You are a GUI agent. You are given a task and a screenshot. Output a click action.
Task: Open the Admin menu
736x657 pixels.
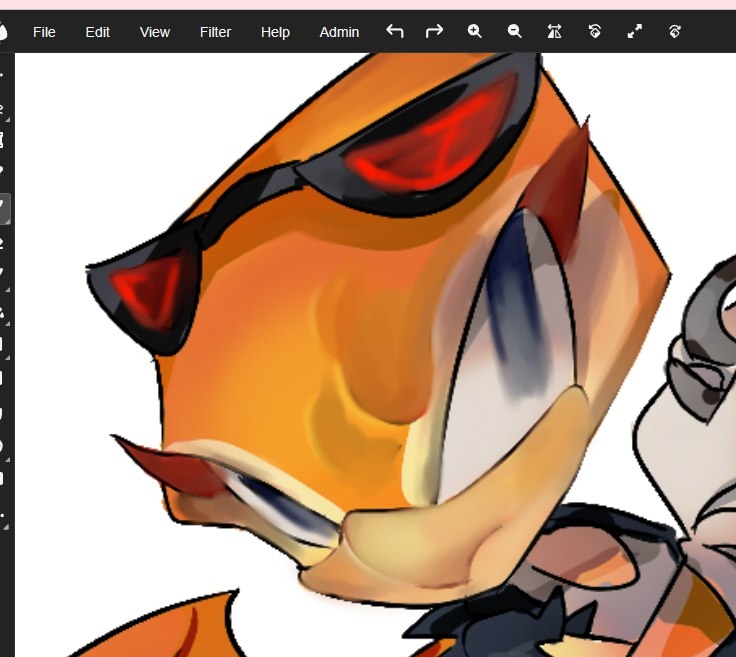[339, 32]
